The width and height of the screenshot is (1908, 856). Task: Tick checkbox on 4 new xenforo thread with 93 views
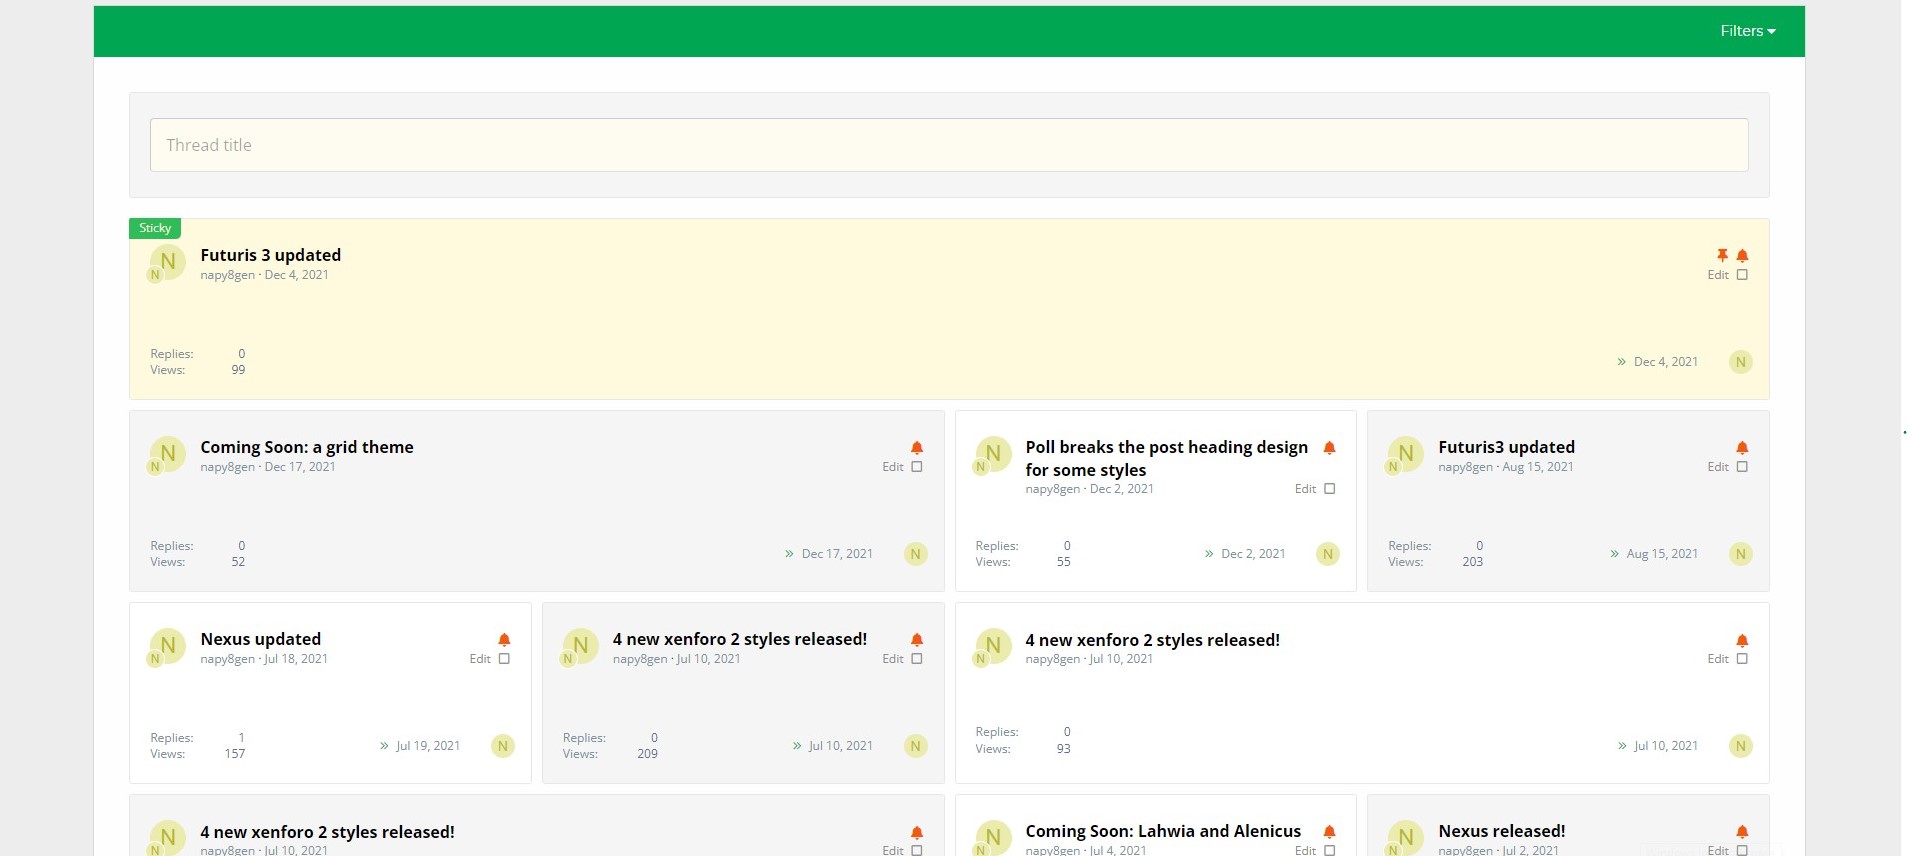(1742, 659)
